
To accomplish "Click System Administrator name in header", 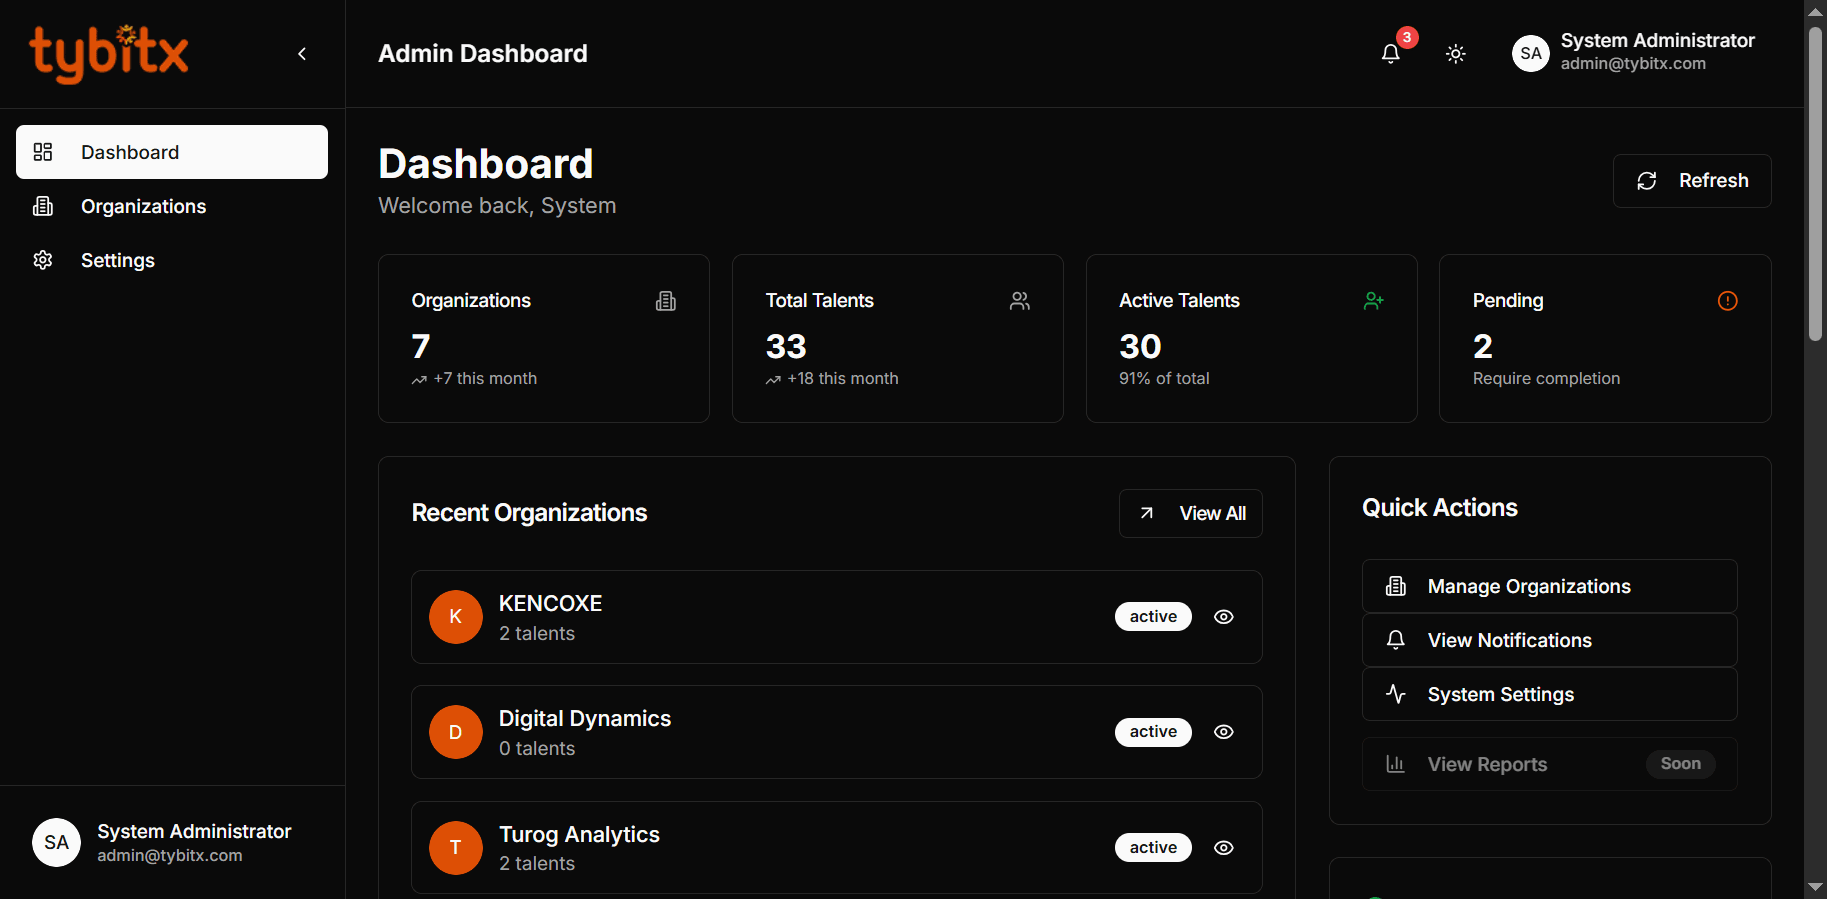I will pos(1658,41).
